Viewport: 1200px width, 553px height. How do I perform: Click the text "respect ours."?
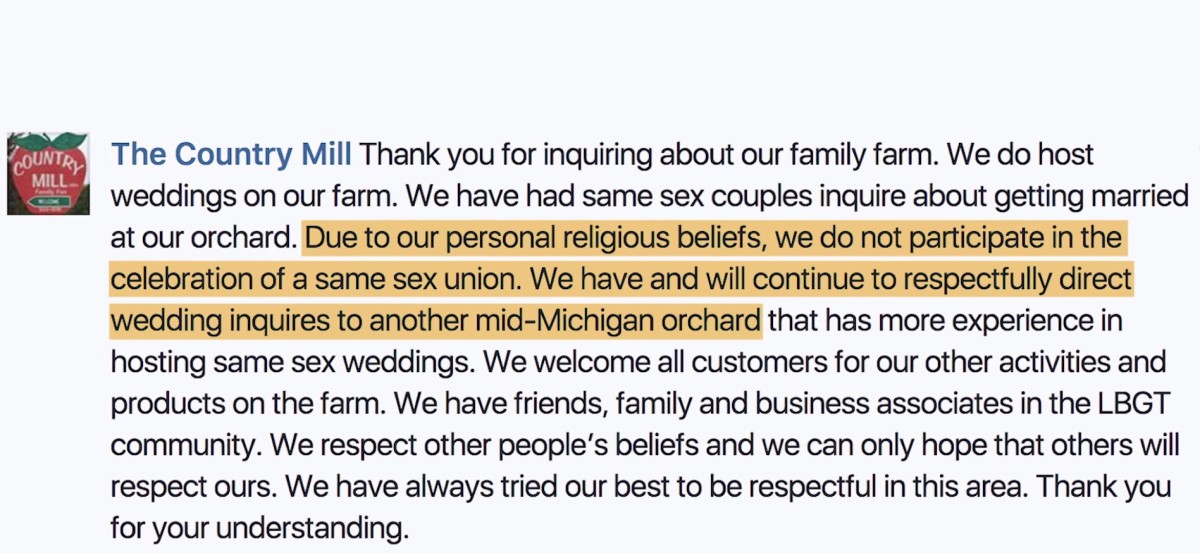click(192, 486)
